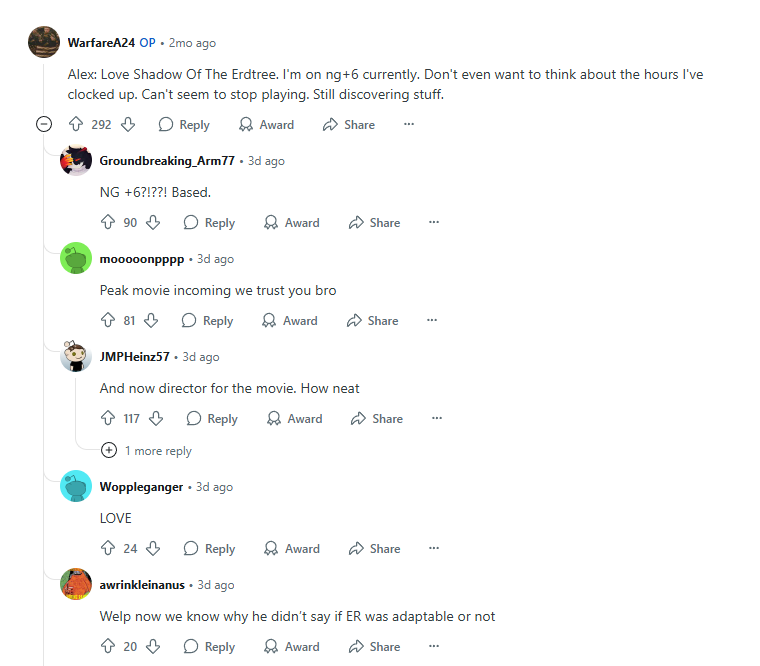This screenshot has width=760, height=666.
Task: Click awrinkleinanus's avatar picture
Action: click(x=76, y=584)
